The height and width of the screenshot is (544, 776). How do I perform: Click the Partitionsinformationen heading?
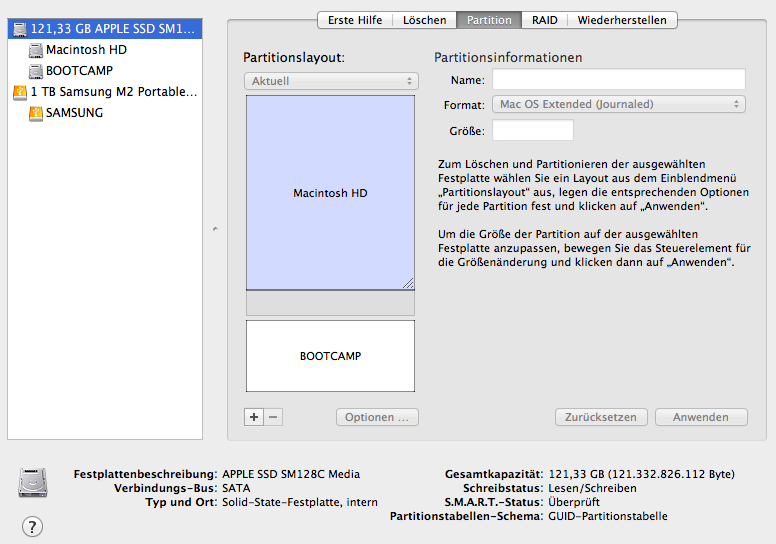tap(508, 57)
